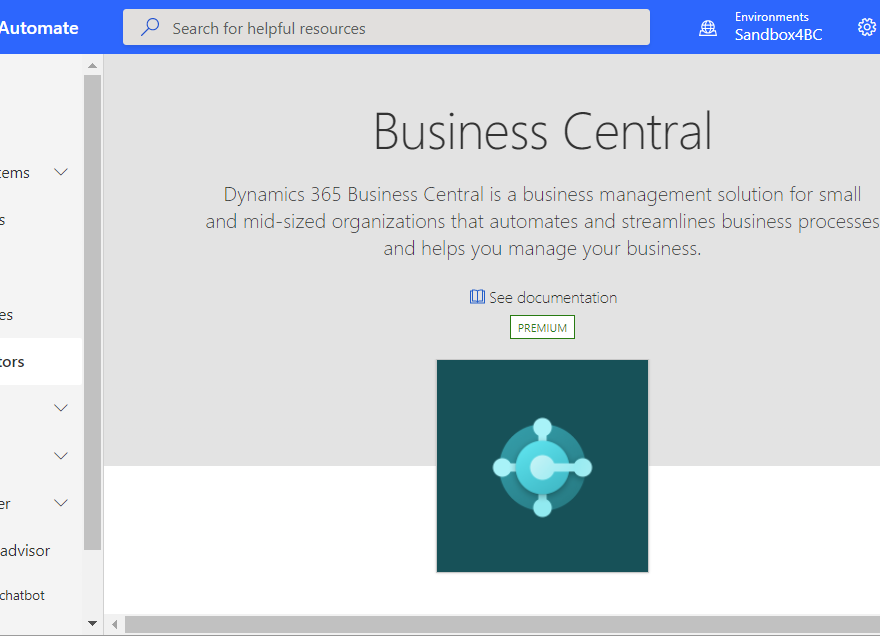This screenshot has width=880, height=636.
Task: Focus the Search for helpful resources field
Action: click(x=386, y=27)
